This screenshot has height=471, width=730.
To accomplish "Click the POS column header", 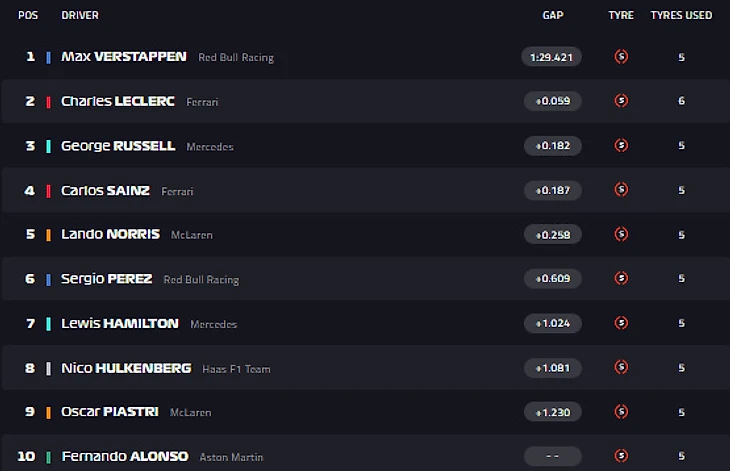I will coord(28,15).
